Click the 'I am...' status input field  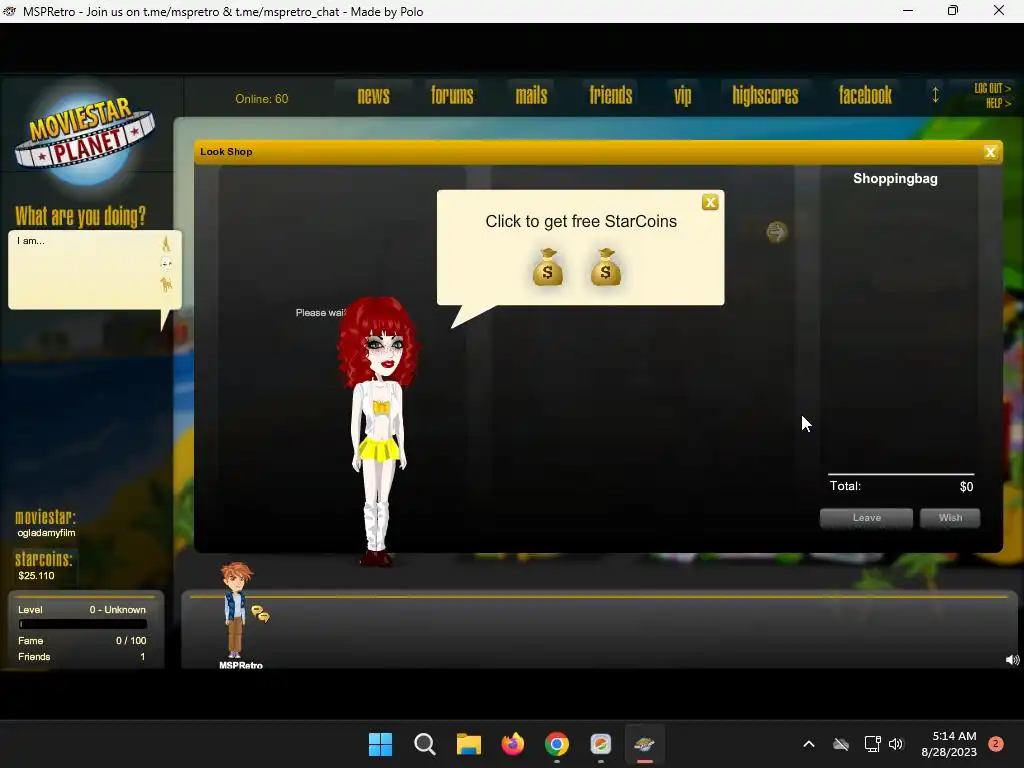click(84, 269)
